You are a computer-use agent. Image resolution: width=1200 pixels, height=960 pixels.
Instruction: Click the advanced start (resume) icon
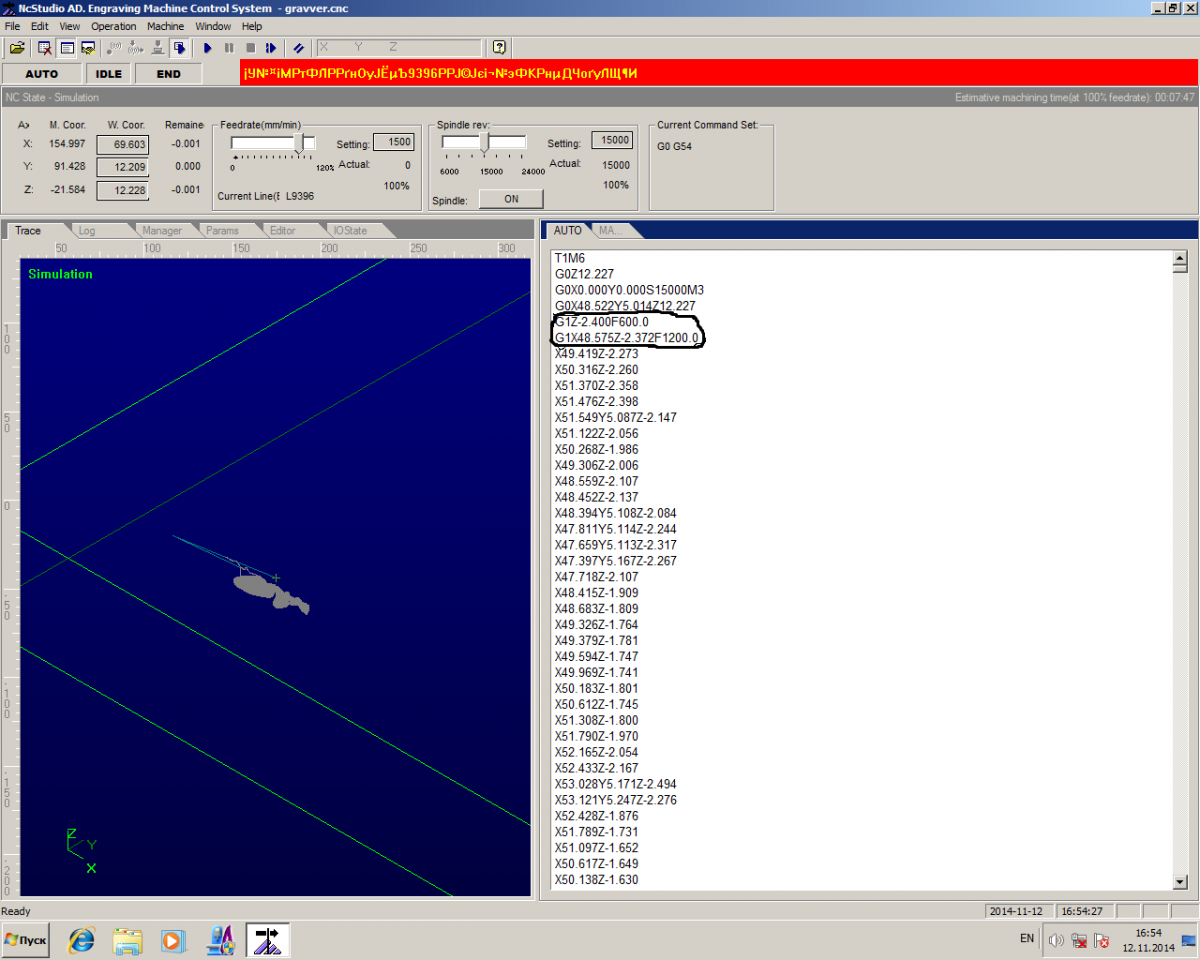pyautogui.click(x=271, y=47)
